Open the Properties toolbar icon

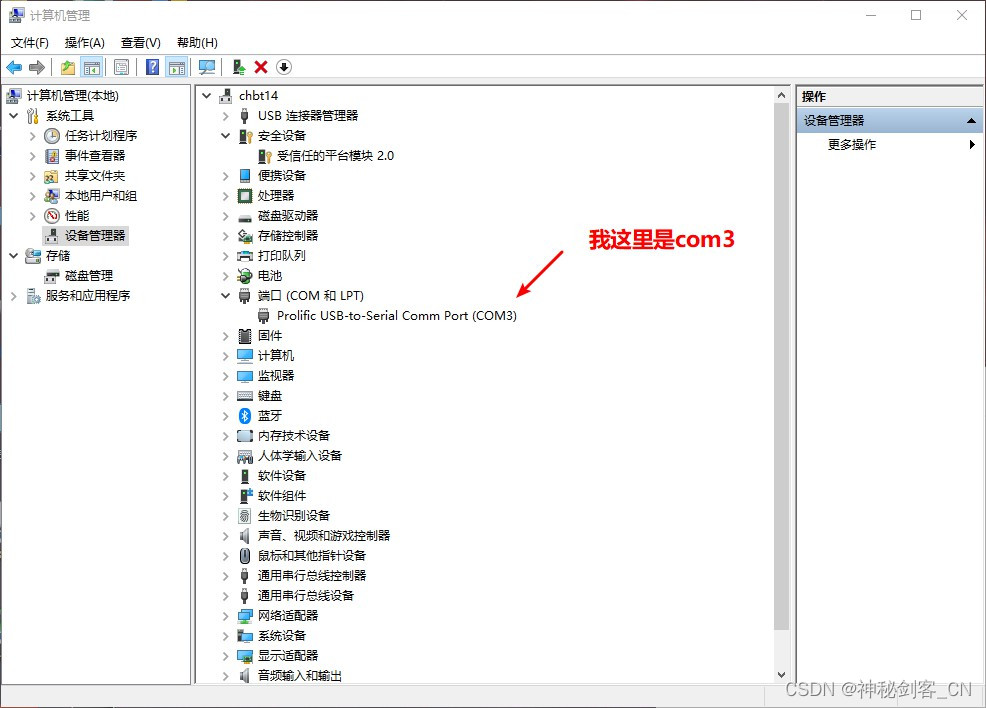point(121,67)
